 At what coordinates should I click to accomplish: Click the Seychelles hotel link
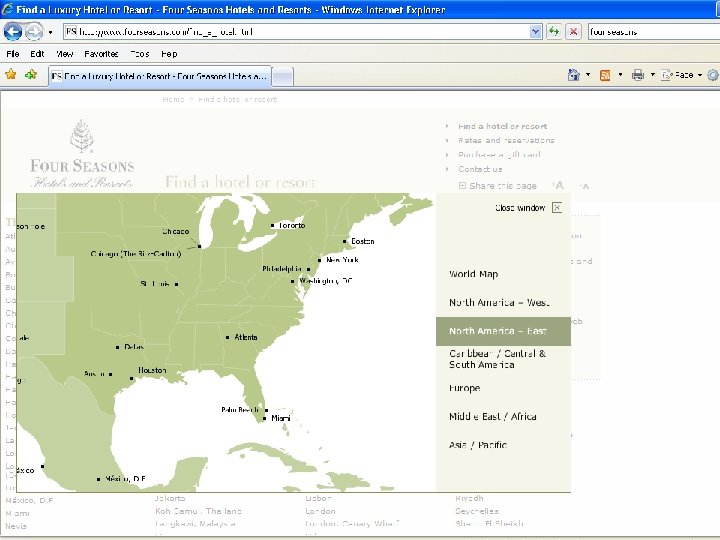tap(477, 511)
